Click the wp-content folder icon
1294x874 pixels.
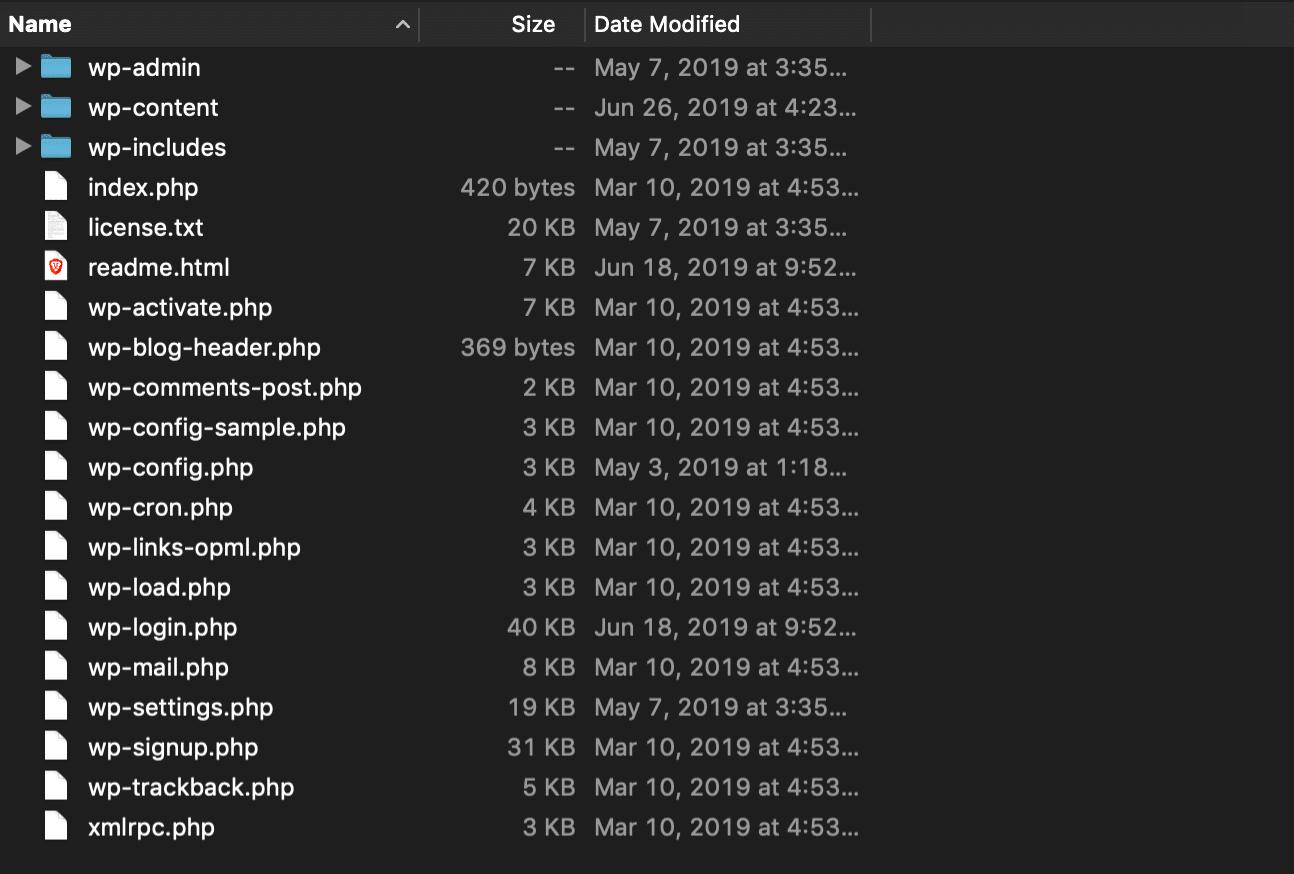[x=55, y=107]
